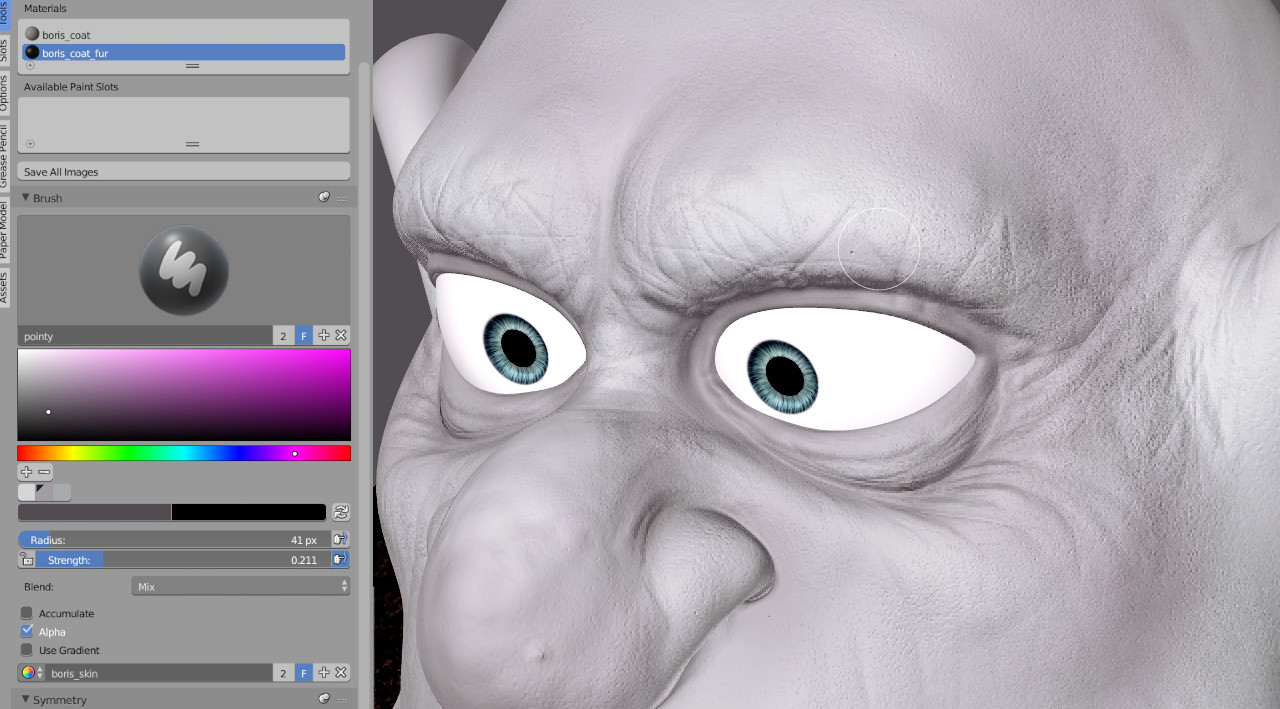Select the boris_coat_fur material

(184, 53)
